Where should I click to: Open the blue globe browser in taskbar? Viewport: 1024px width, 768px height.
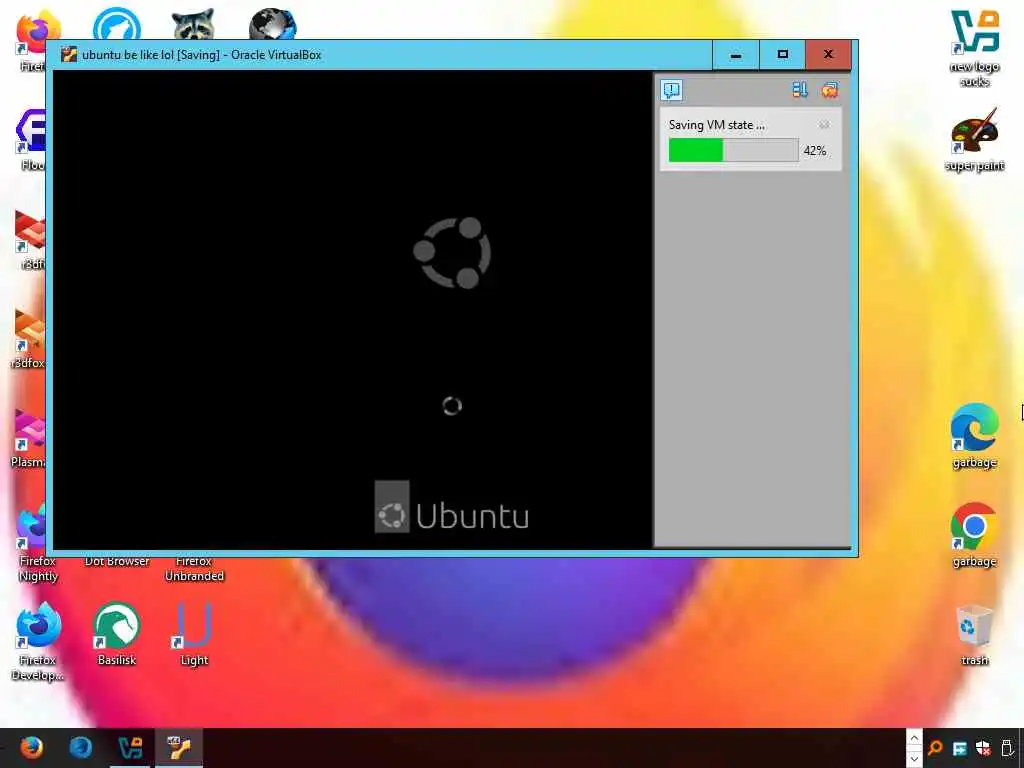pos(81,747)
